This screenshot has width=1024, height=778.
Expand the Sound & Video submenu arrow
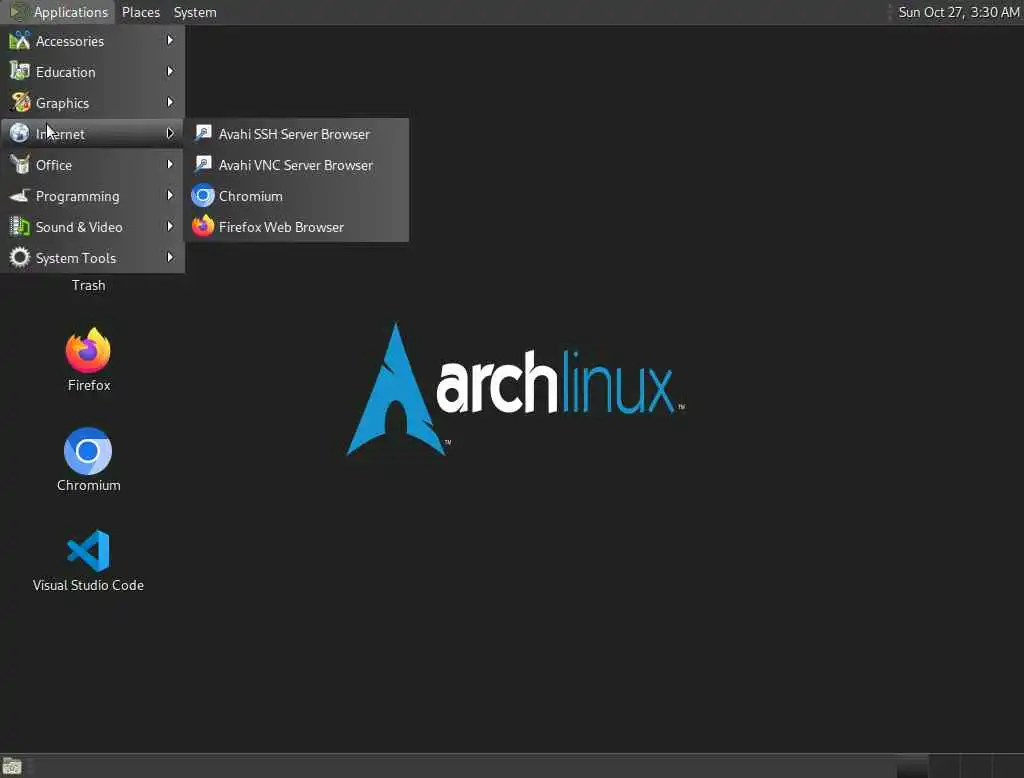170,227
